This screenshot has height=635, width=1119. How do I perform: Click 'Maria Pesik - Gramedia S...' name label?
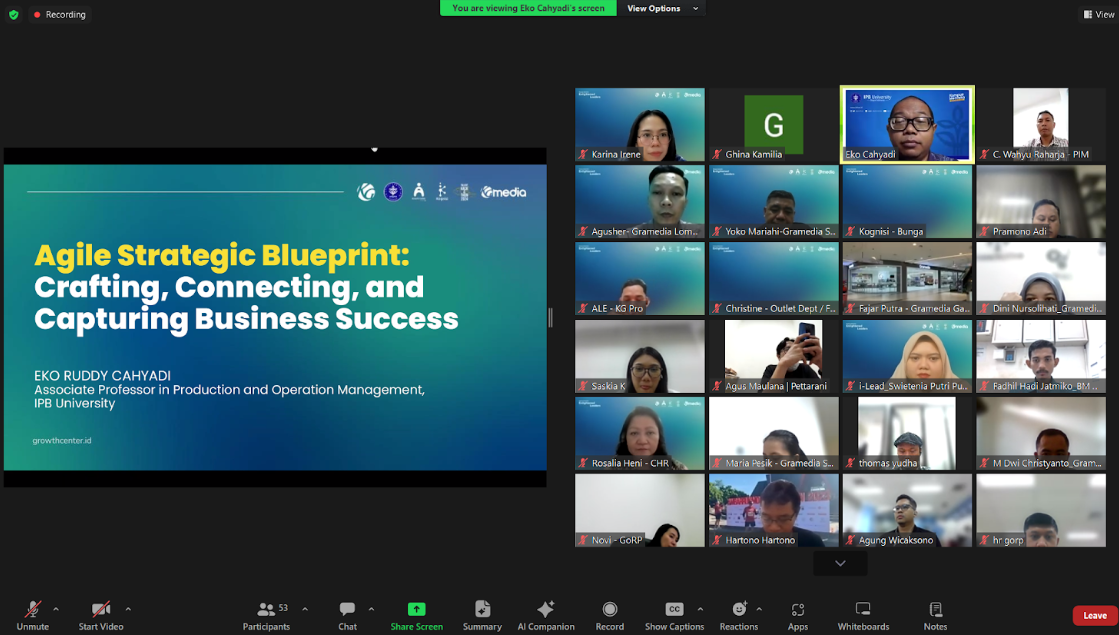[779, 463]
